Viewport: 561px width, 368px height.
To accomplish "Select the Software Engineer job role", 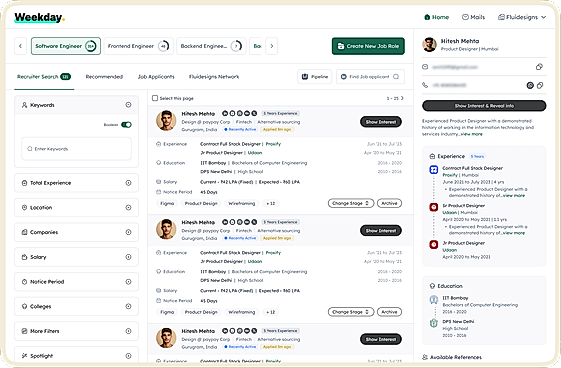I will (66, 46).
